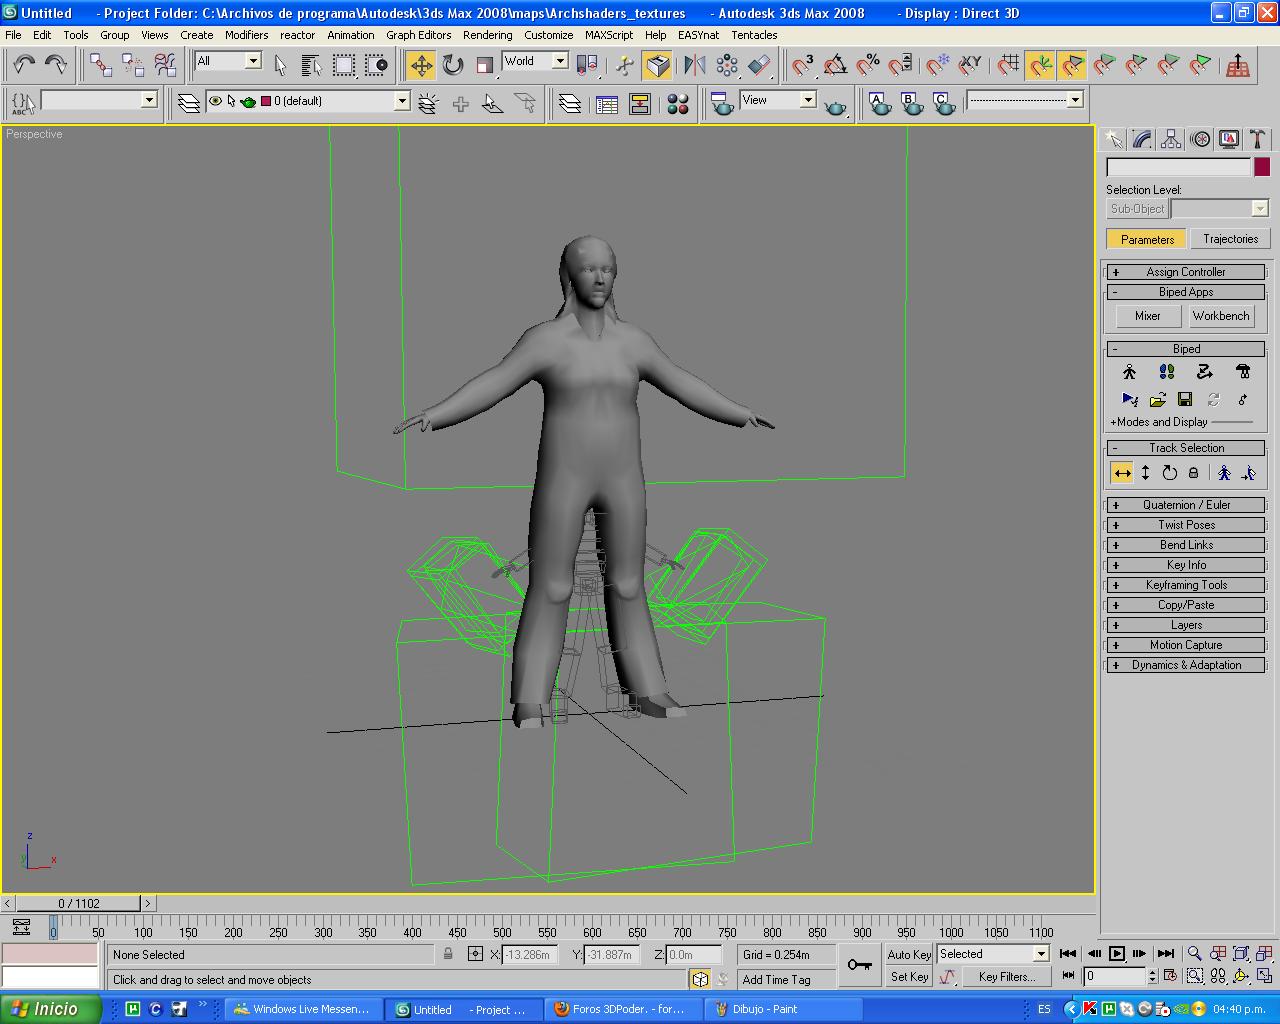Click the Workbench button
The height and width of the screenshot is (1024, 1280).
coord(1221,316)
